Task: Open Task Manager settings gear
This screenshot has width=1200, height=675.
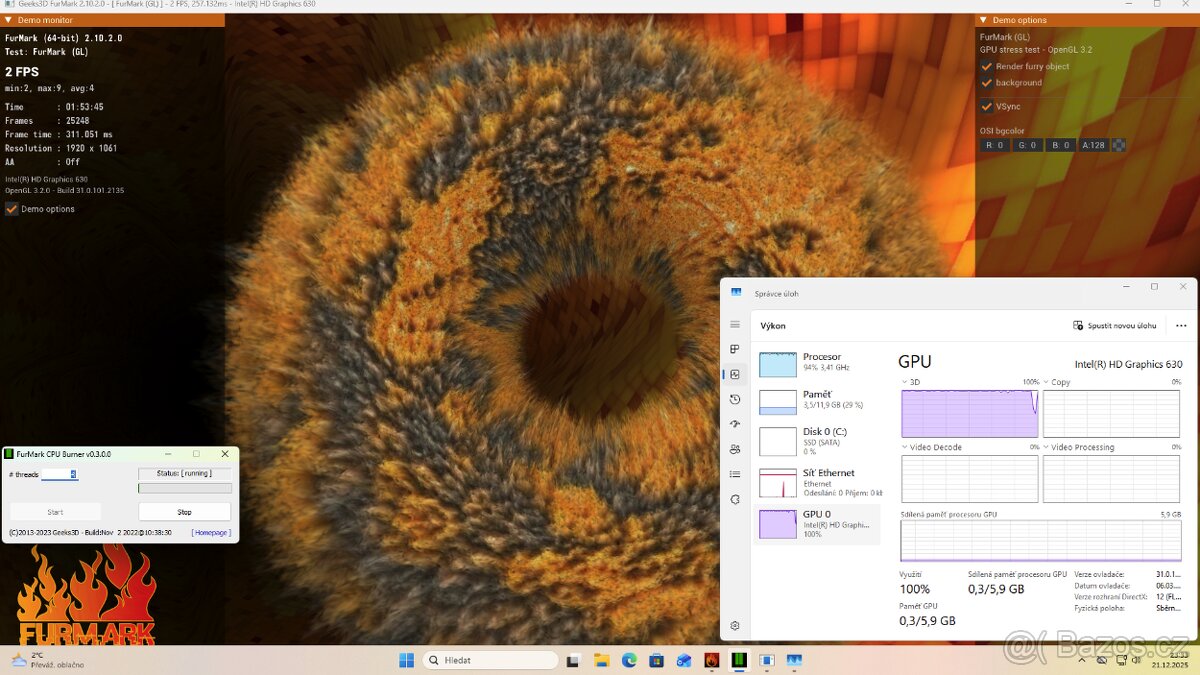Action: 735,625
